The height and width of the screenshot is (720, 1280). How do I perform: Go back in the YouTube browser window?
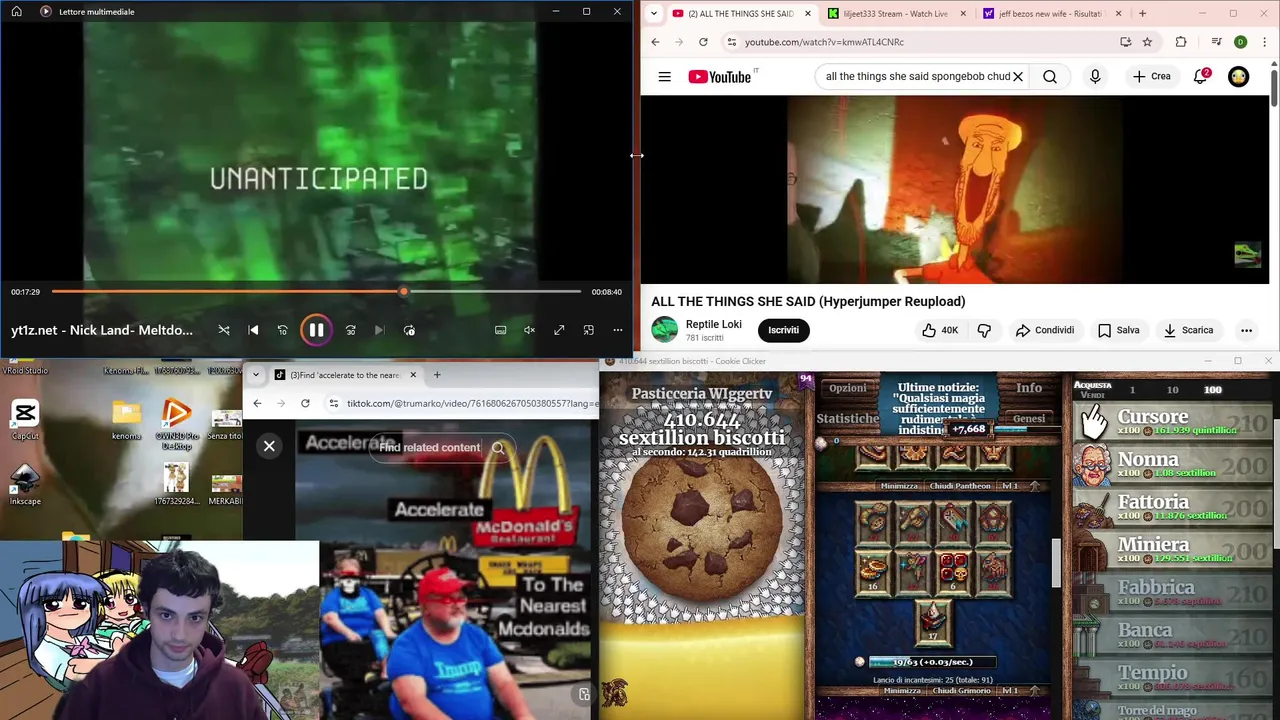pos(655,42)
